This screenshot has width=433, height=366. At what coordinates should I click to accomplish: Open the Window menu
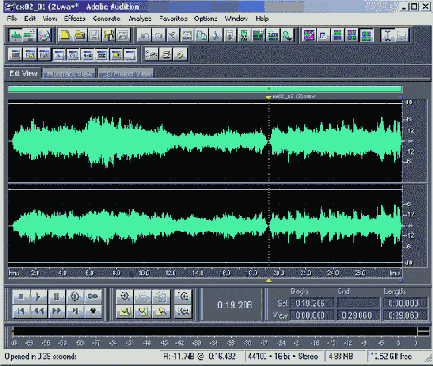pyautogui.click(x=236, y=19)
